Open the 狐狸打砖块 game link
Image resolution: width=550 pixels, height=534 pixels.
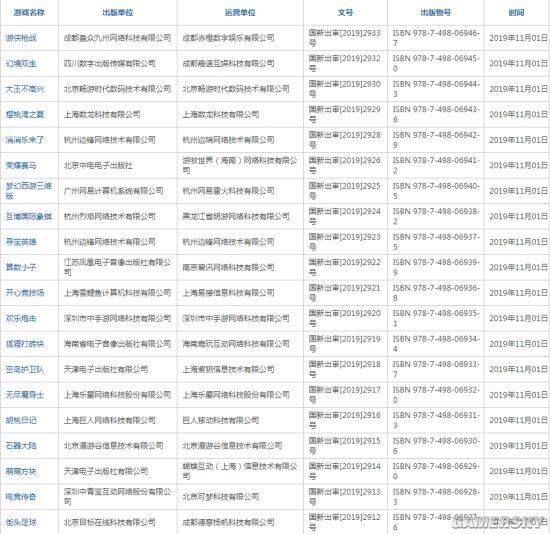tap(25, 344)
